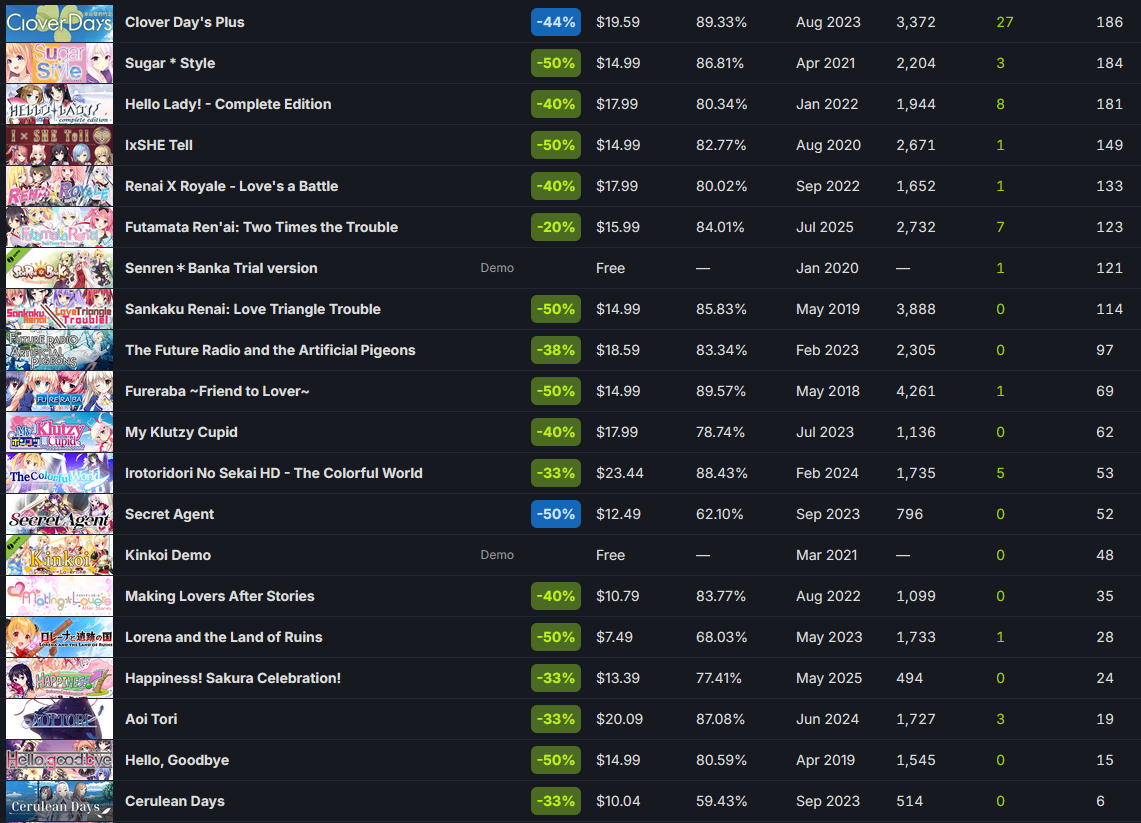This screenshot has width=1141, height=823.
Task: Open Renai X Royale - Love's a Battle
Action: 231,186
